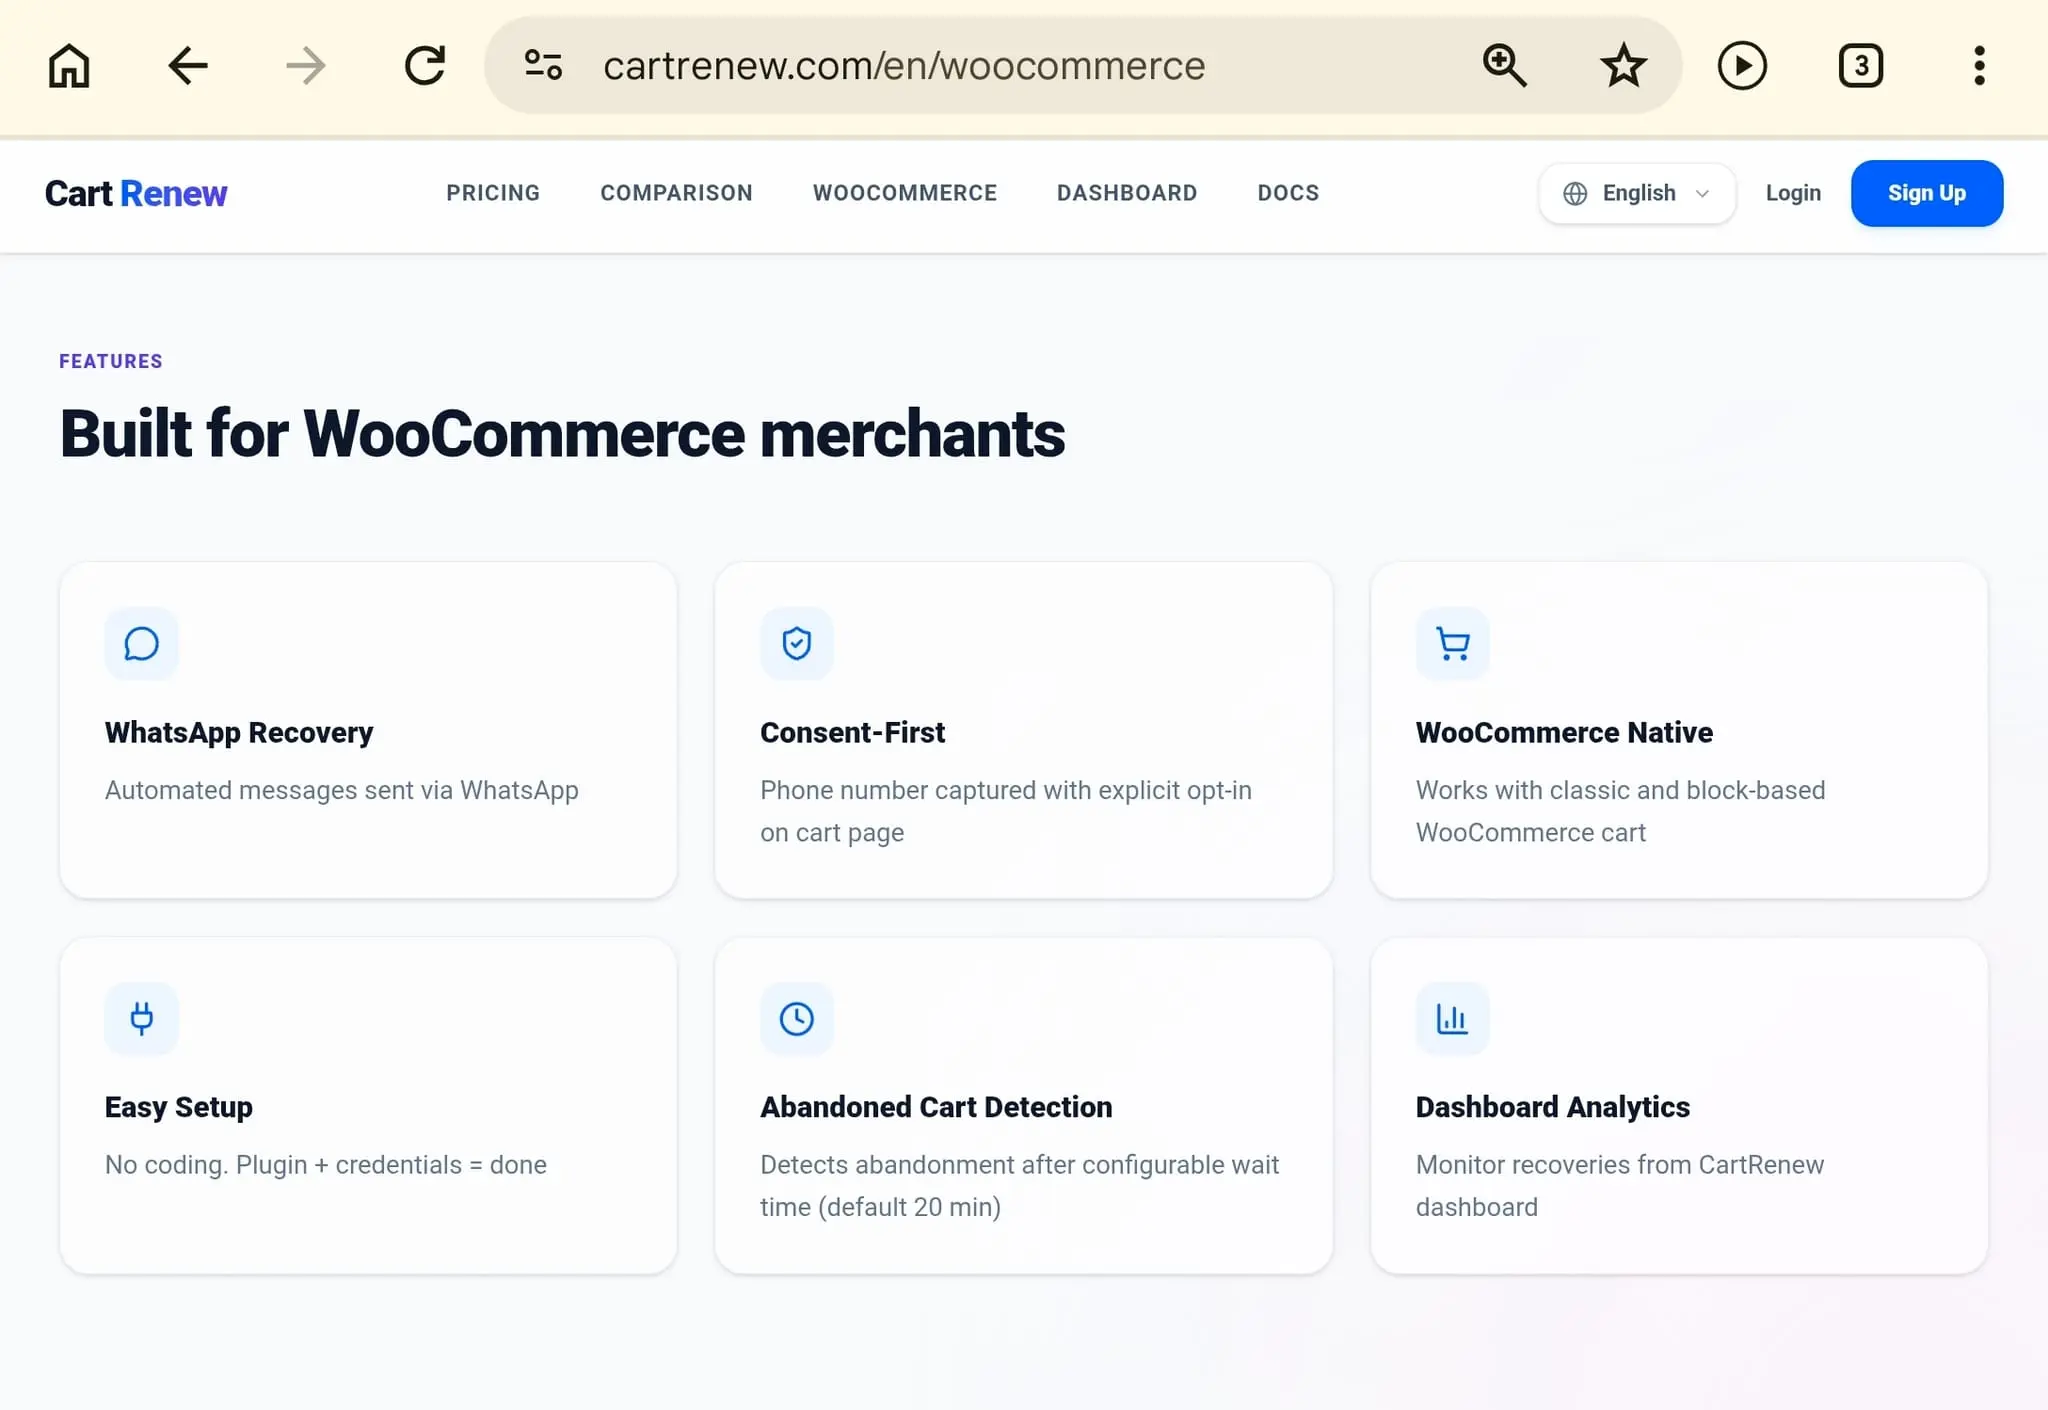Screen dimensions: 2048x1410
Task: Click 'No coding. Plugin + credentials = done' text
Action: tap(326, 1165)
